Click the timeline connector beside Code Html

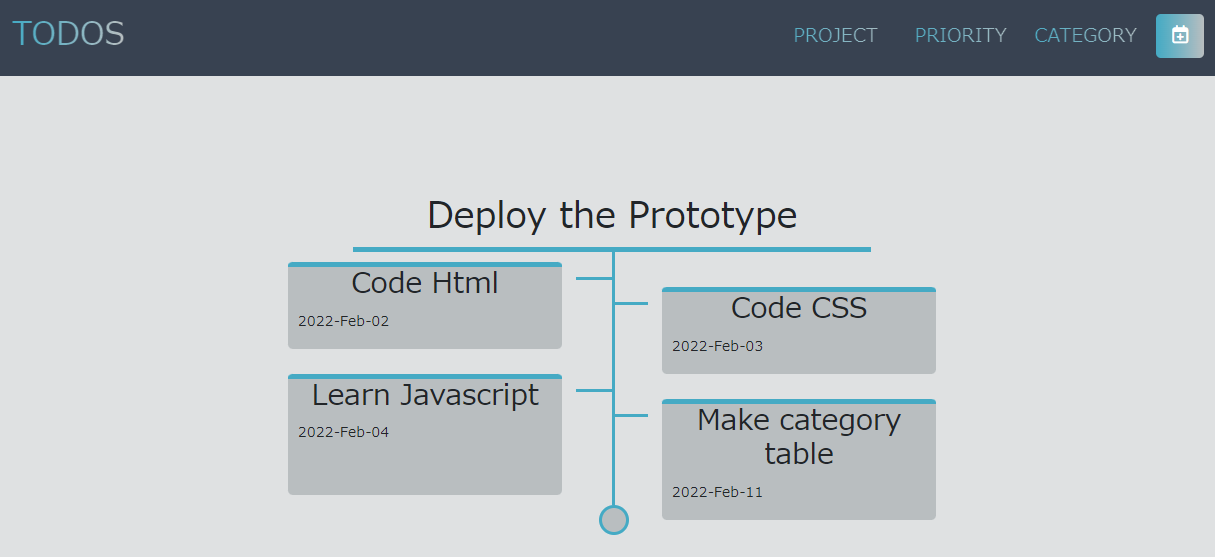(x=594, y=278)
